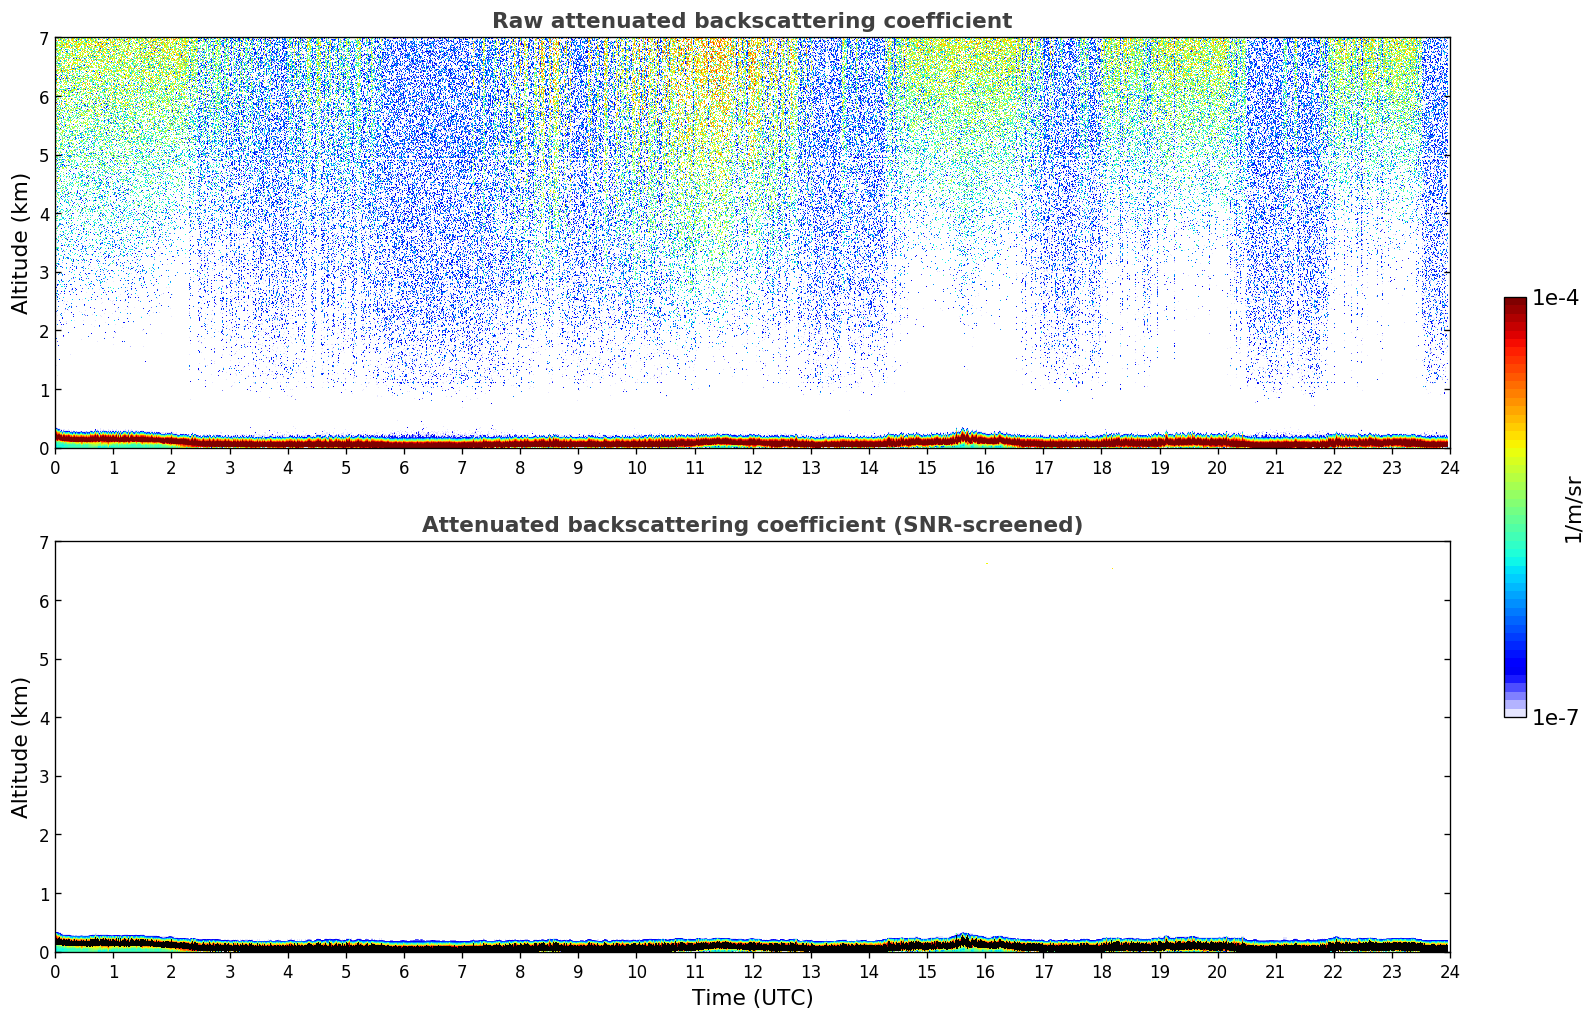
Task: Click hour 18 tick label on top plot
Action: click(1101, 468)
